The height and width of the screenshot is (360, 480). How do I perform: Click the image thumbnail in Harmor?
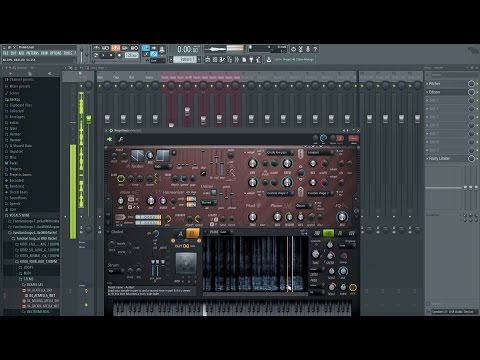(186, 263)
